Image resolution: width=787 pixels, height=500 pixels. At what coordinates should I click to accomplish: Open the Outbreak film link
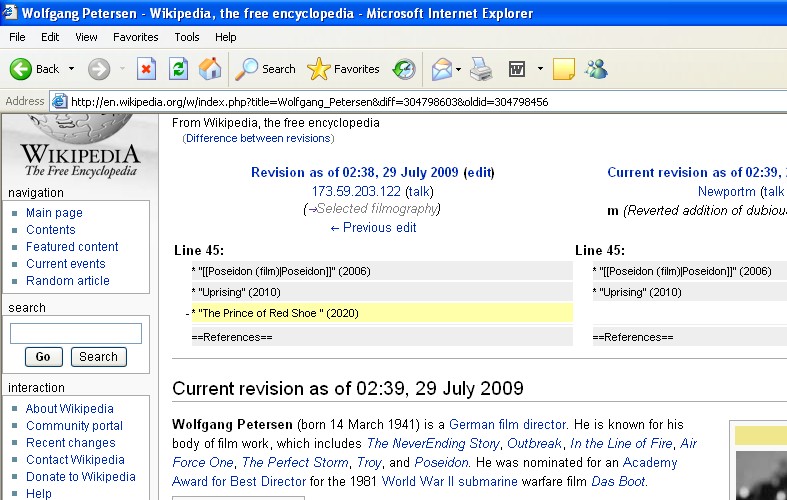534,444
